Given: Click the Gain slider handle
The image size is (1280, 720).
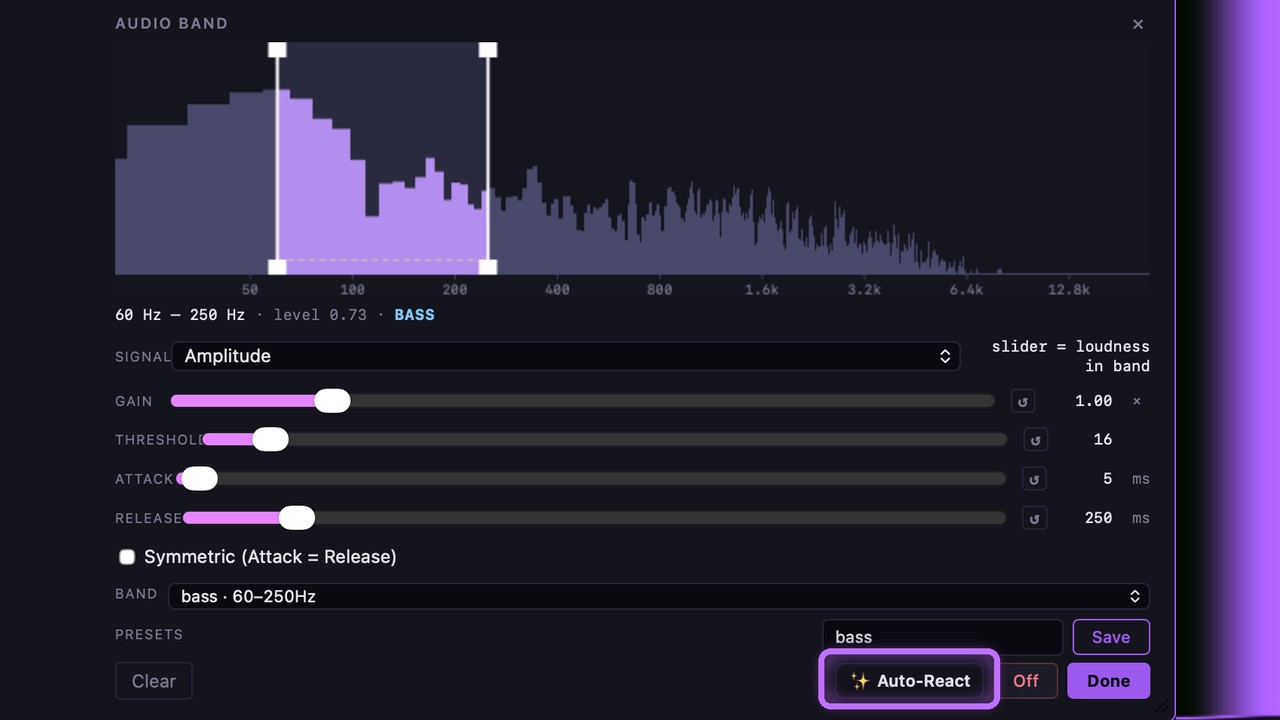Looking at the screenshot, I should tap(332, 401).
